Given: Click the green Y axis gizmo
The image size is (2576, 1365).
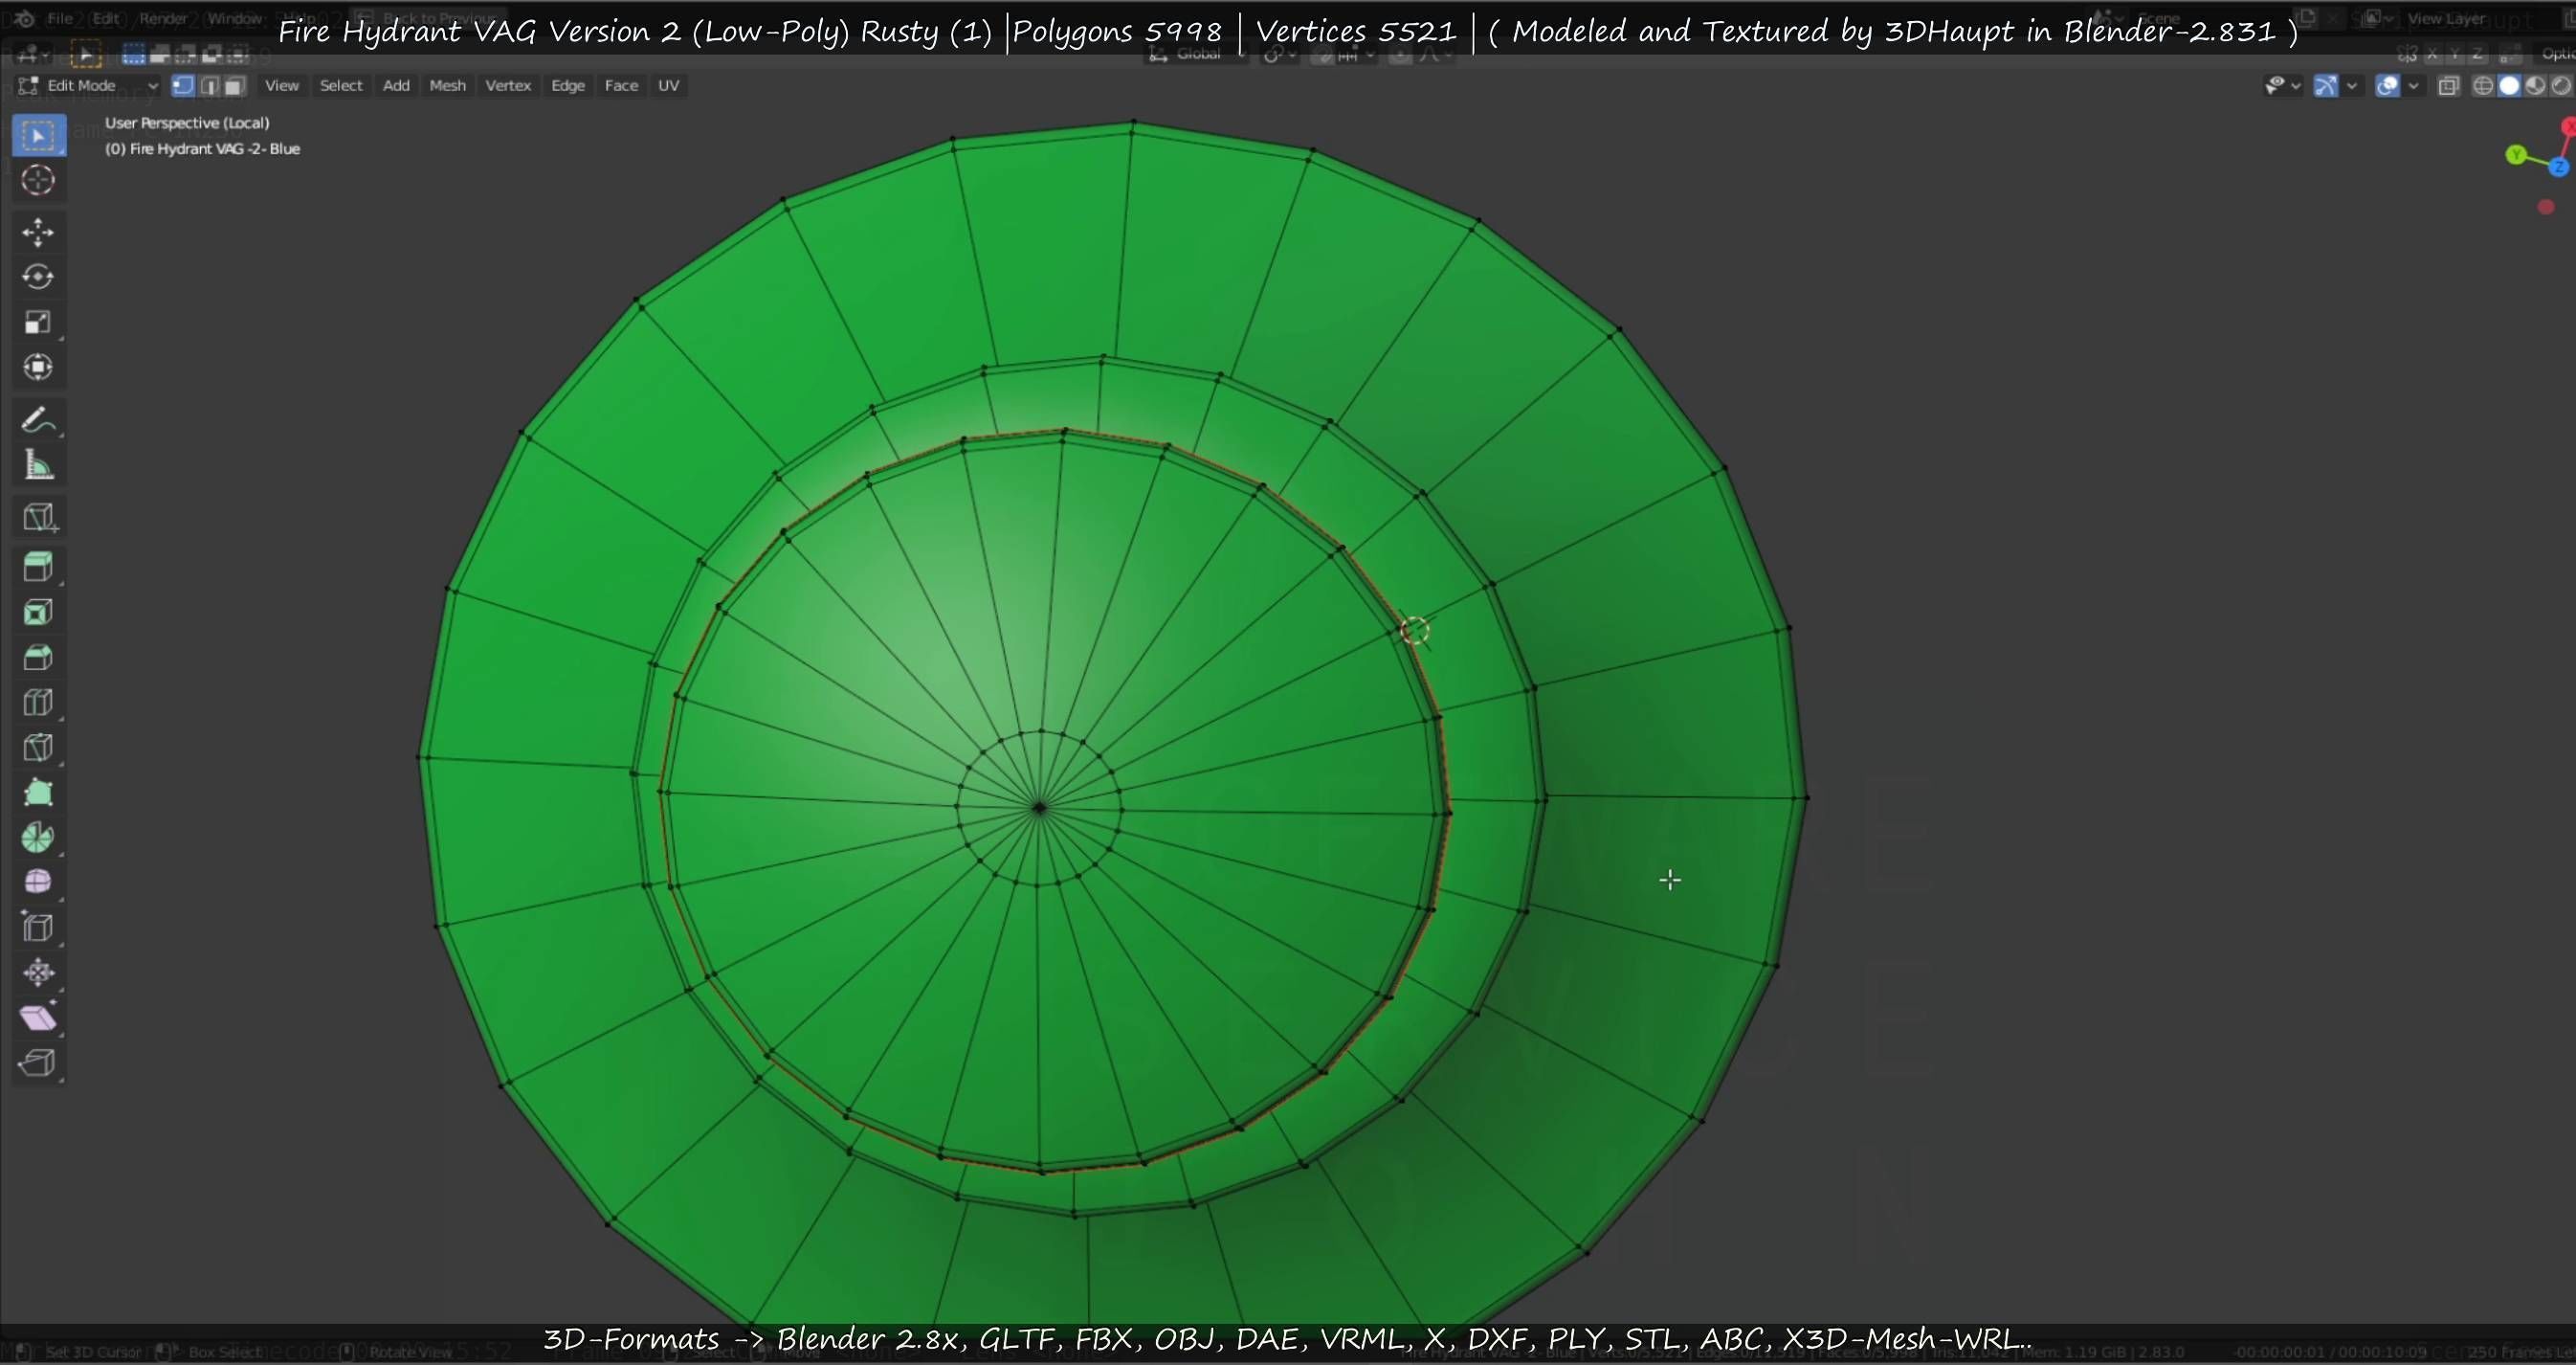Looking at the screenshot, I should tap(2515, 155).
